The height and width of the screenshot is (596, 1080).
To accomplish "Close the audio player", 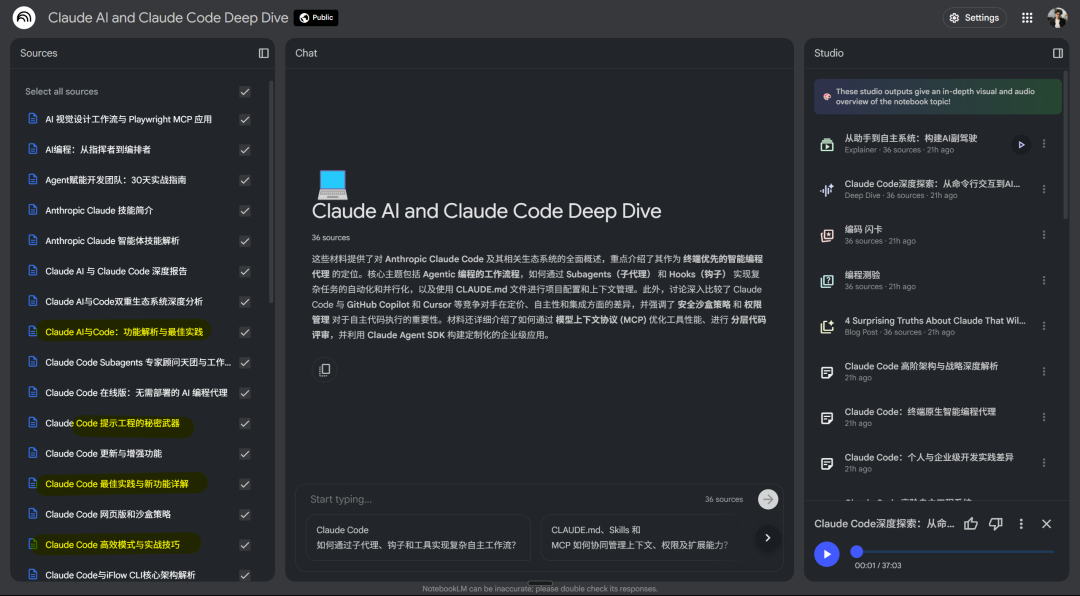I will click(1046, 524).
